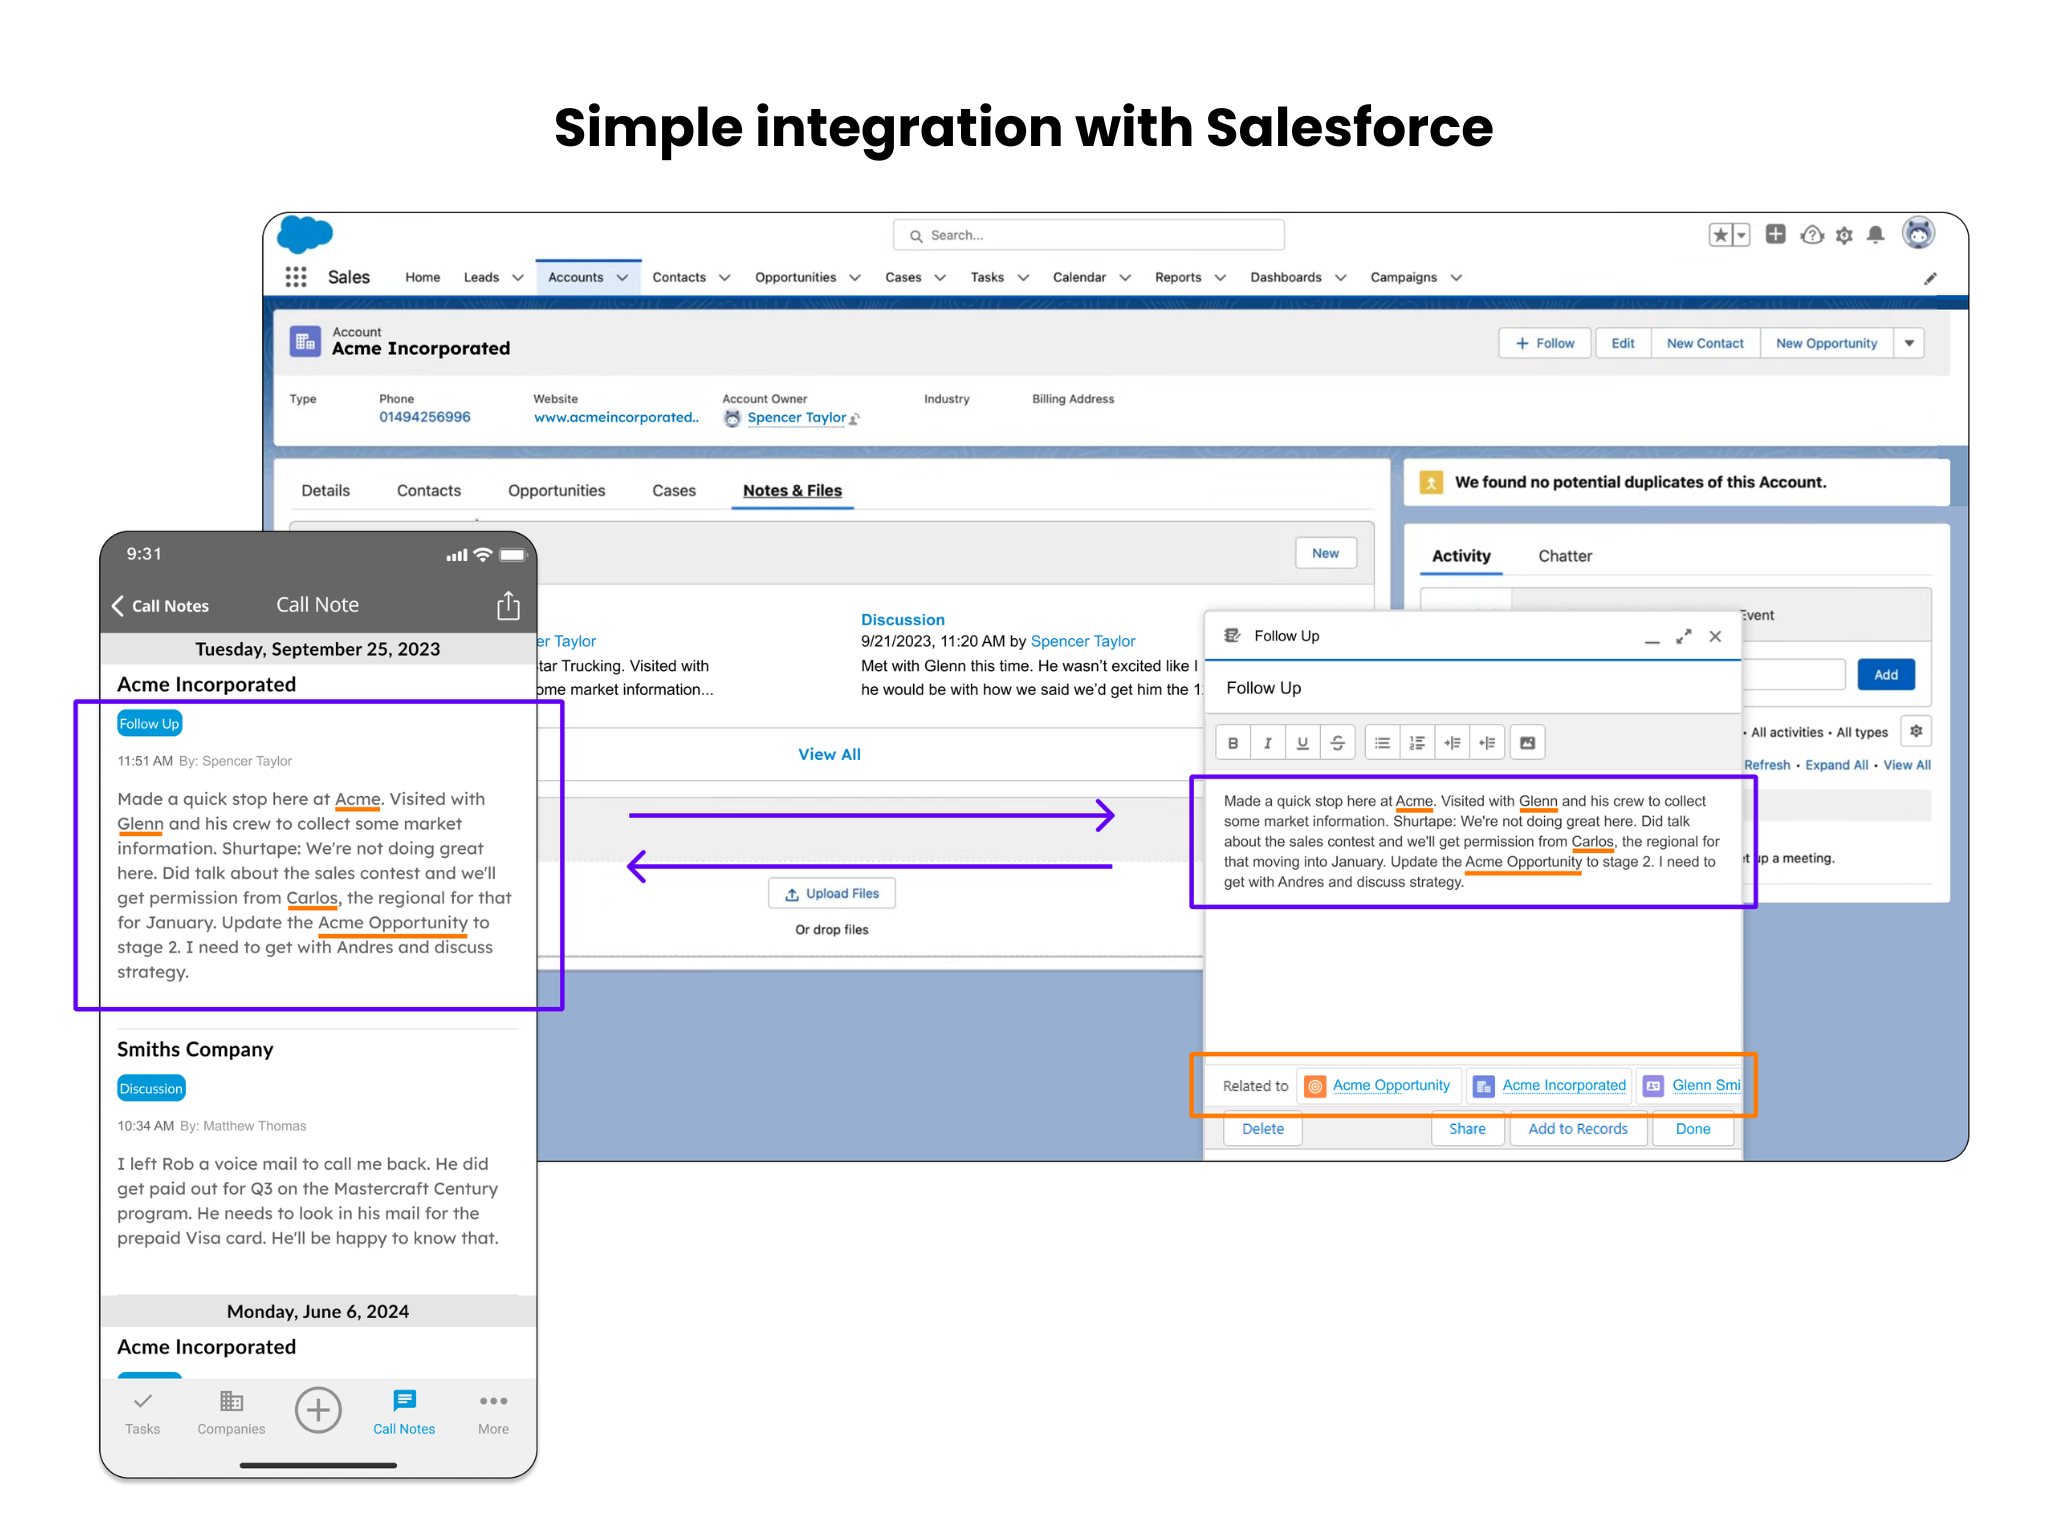
Task: Open the Opportunities navigation dropdown arrow
Action: pyautogui.click(x=855, y=278)
